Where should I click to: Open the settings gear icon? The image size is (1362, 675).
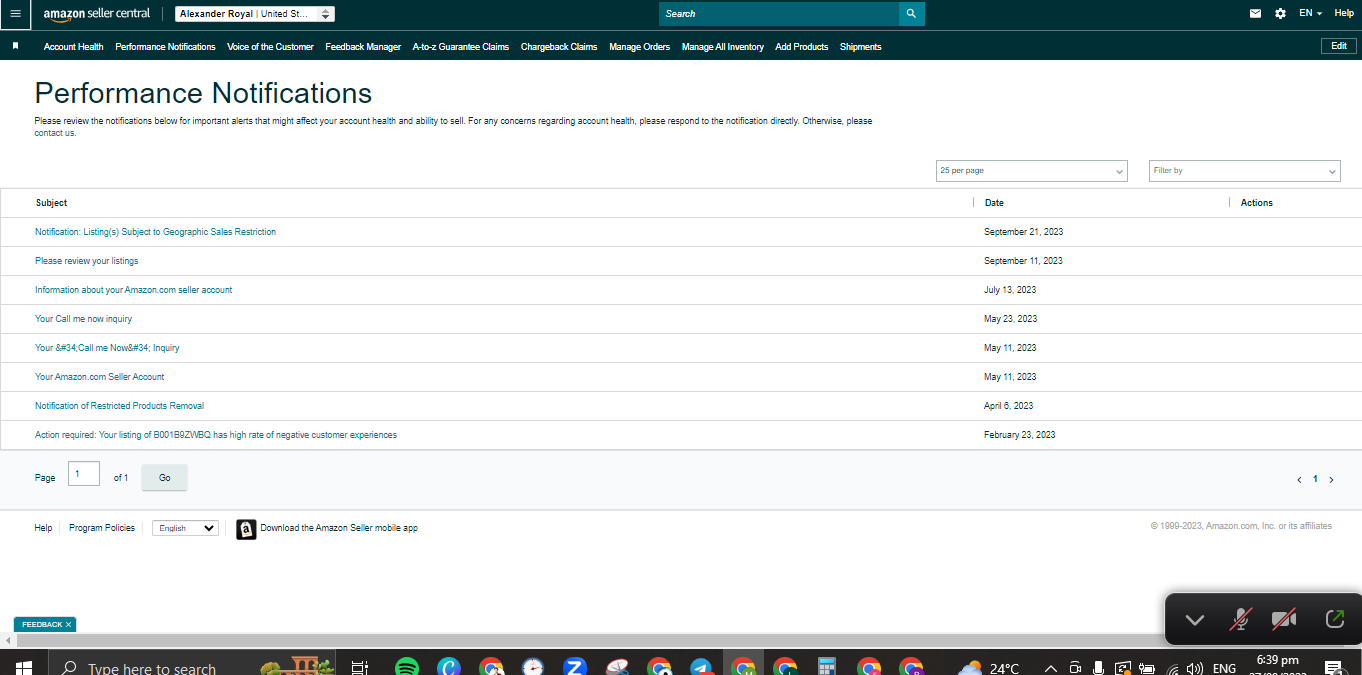pos(1281,14)
